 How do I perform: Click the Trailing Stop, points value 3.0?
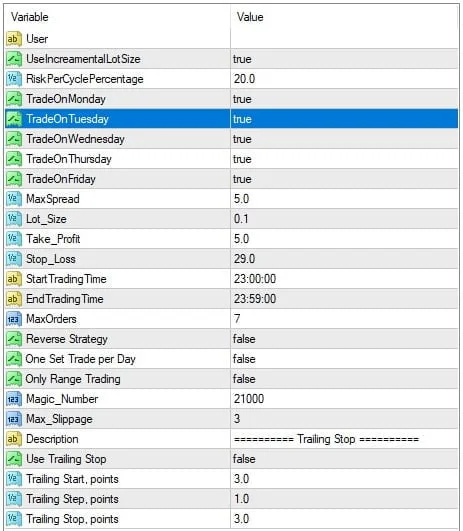[241, 519]
